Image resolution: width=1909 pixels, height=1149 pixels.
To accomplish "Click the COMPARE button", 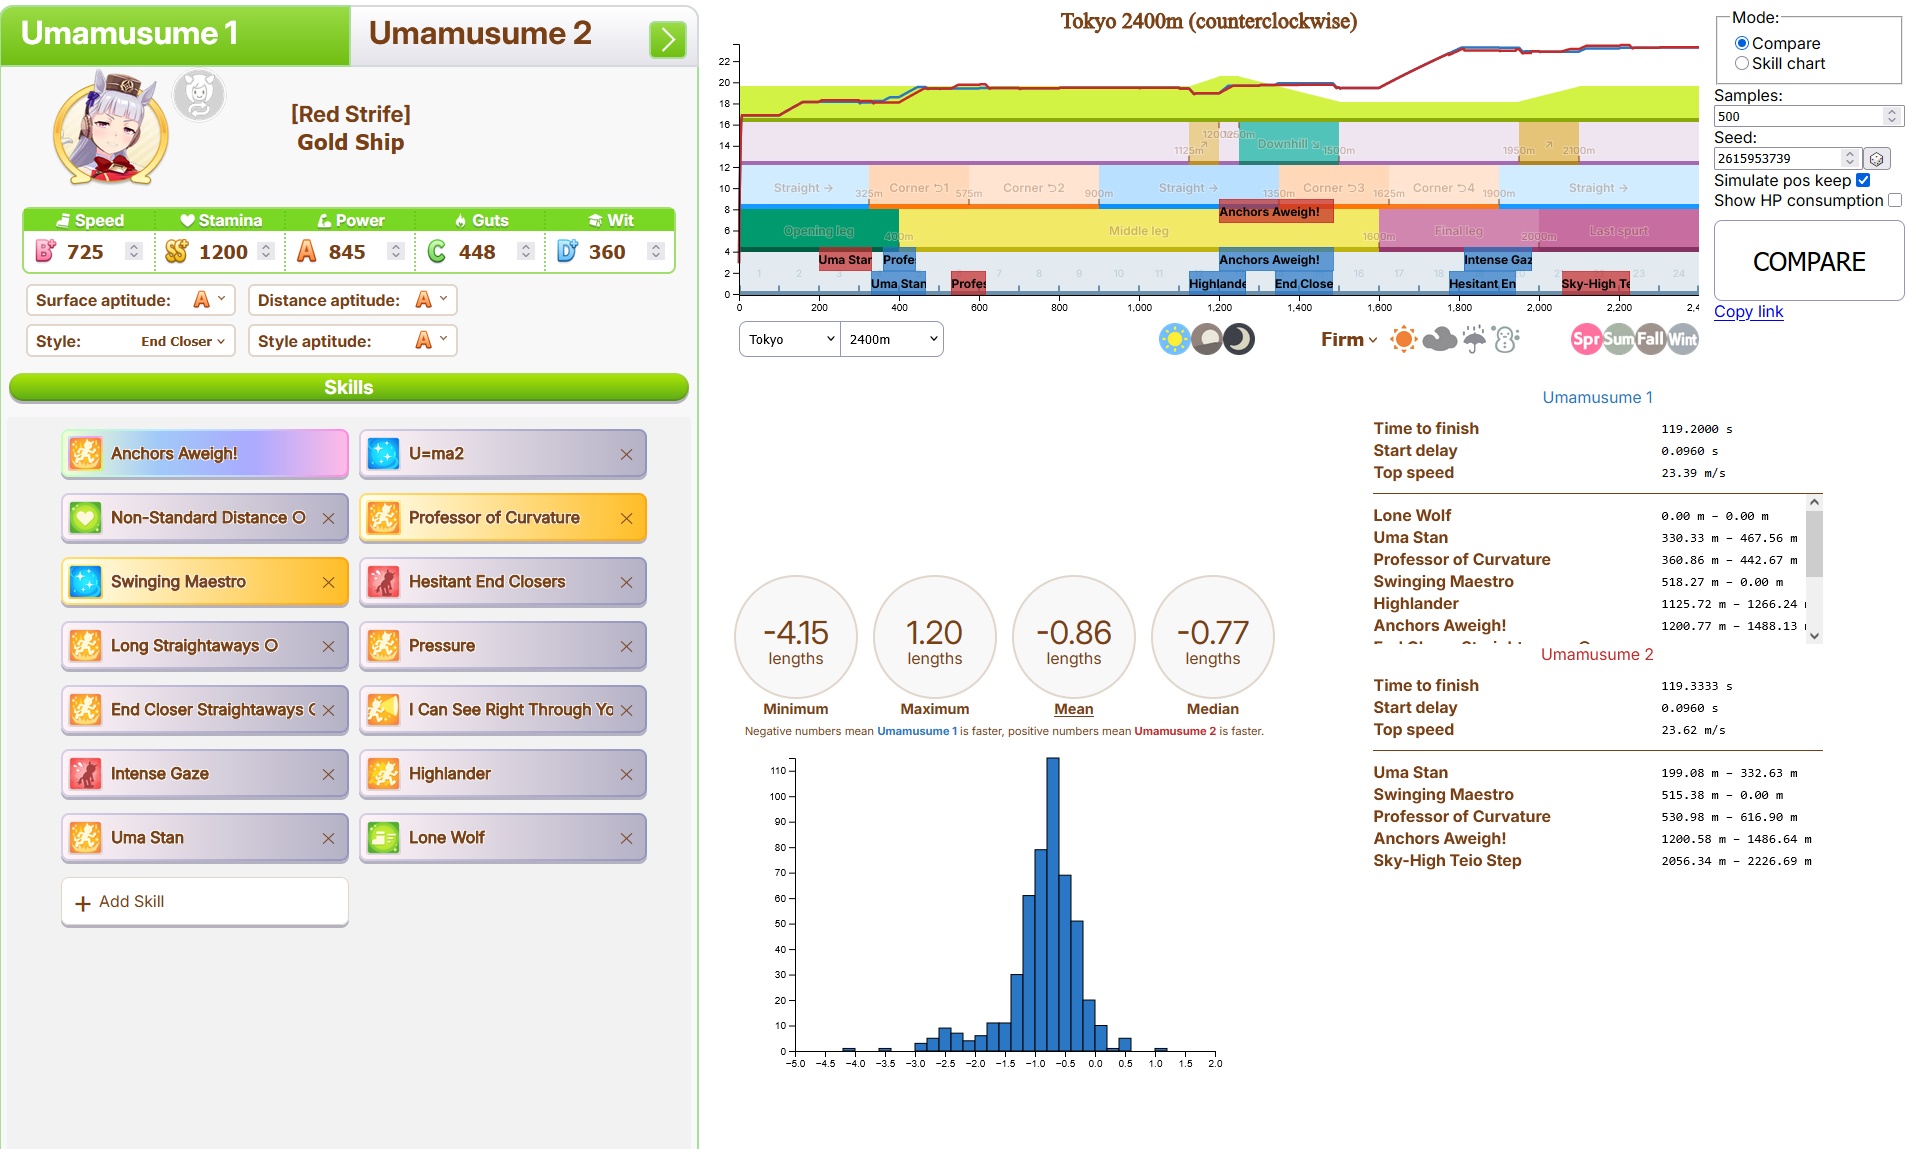I will pyautogui.click(x=1809, y=261).
